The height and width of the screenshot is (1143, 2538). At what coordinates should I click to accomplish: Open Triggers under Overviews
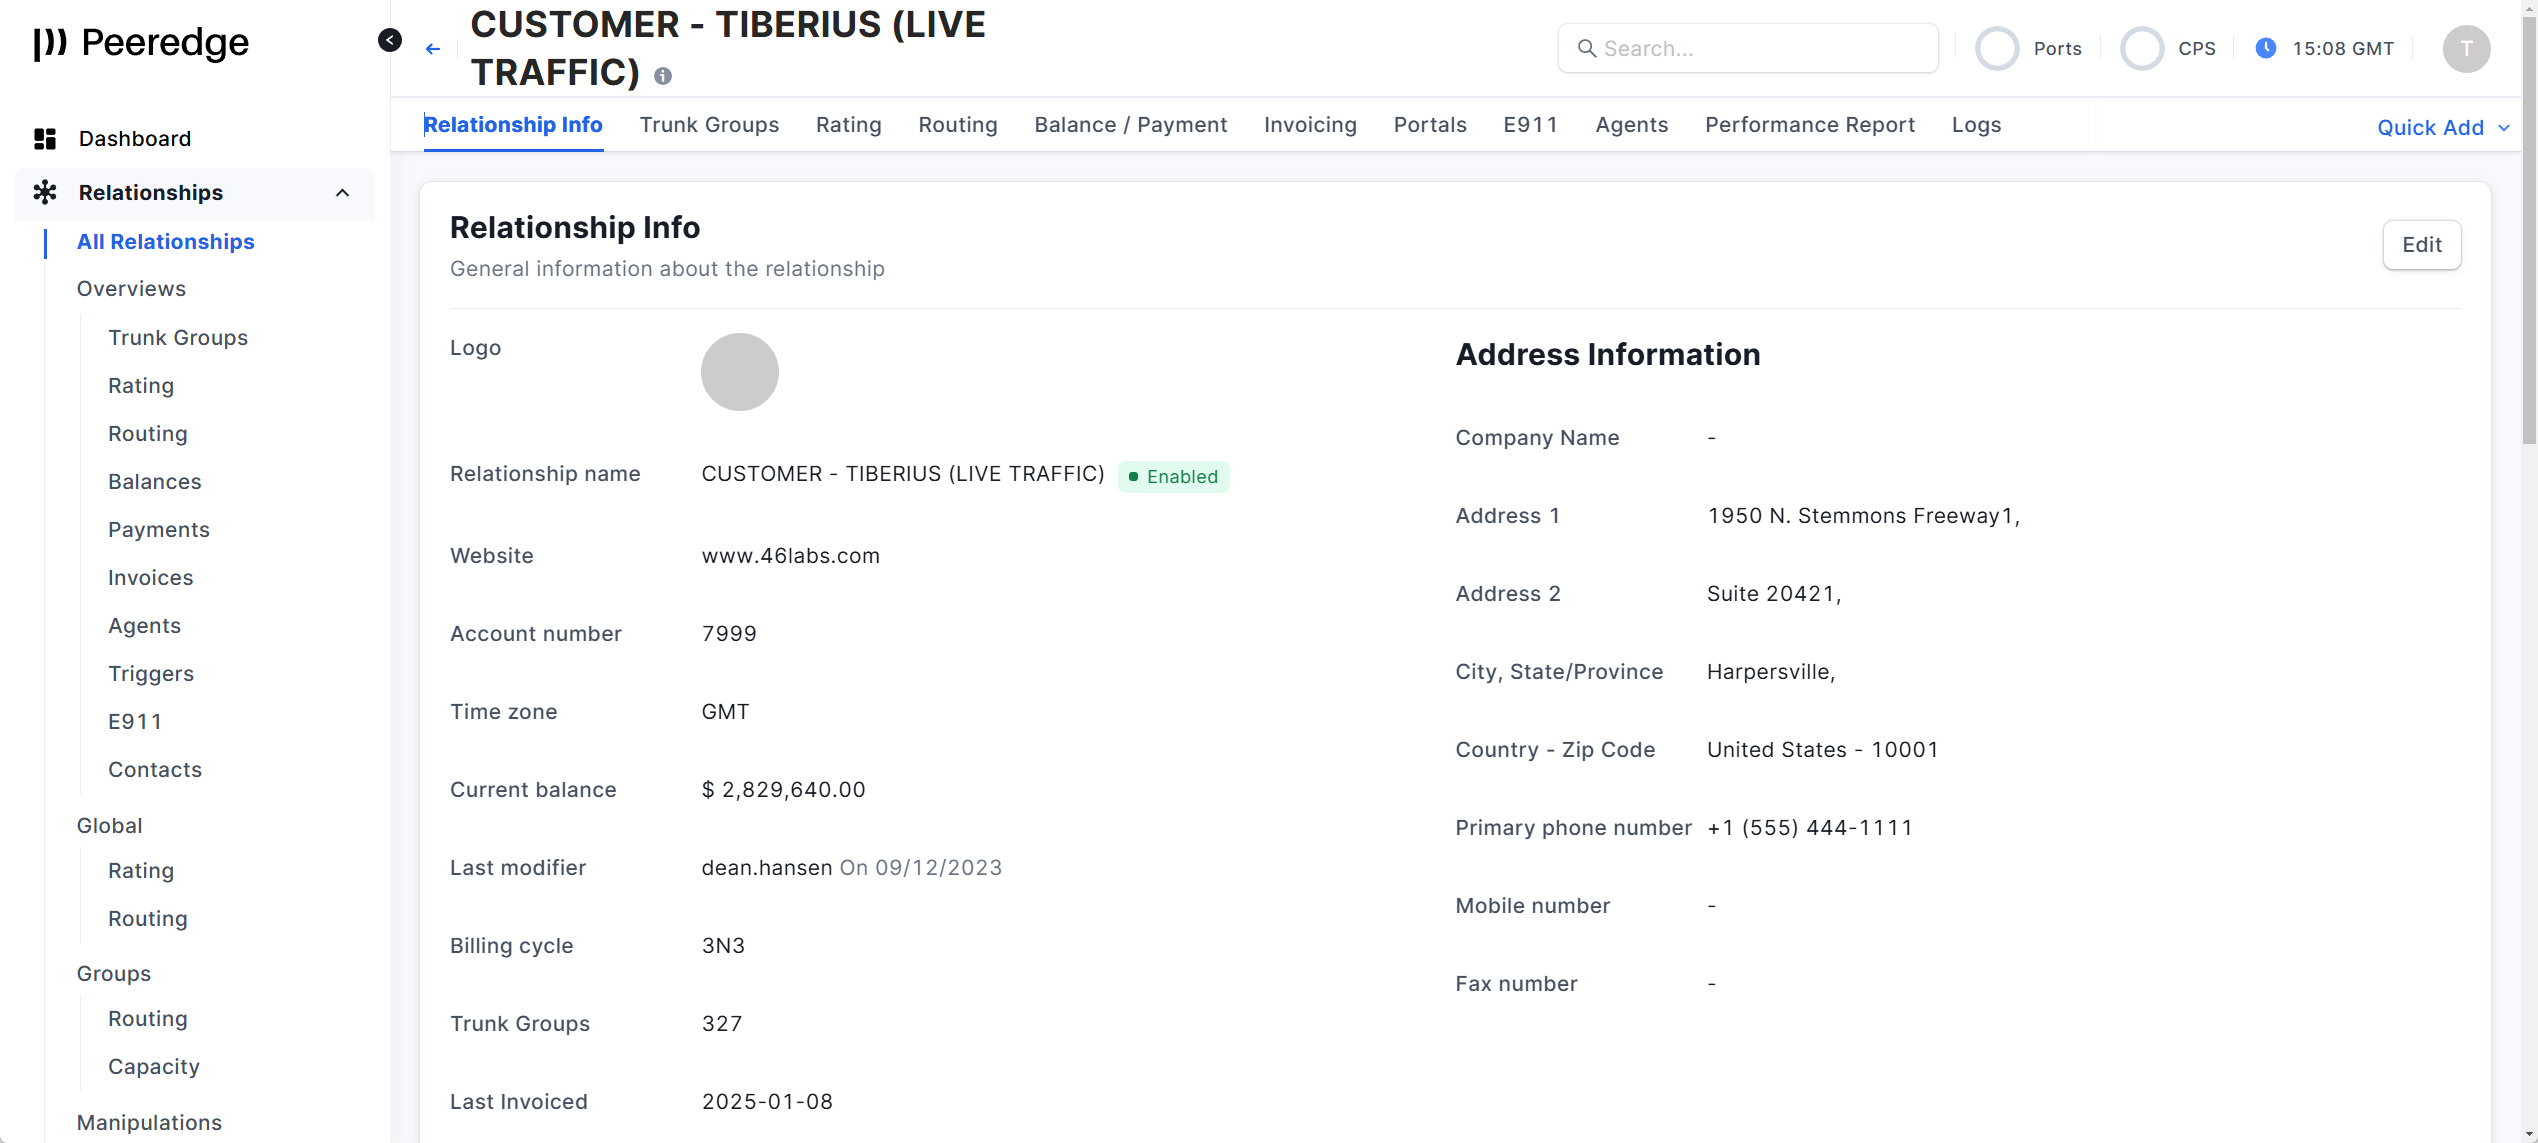(151, 674)
